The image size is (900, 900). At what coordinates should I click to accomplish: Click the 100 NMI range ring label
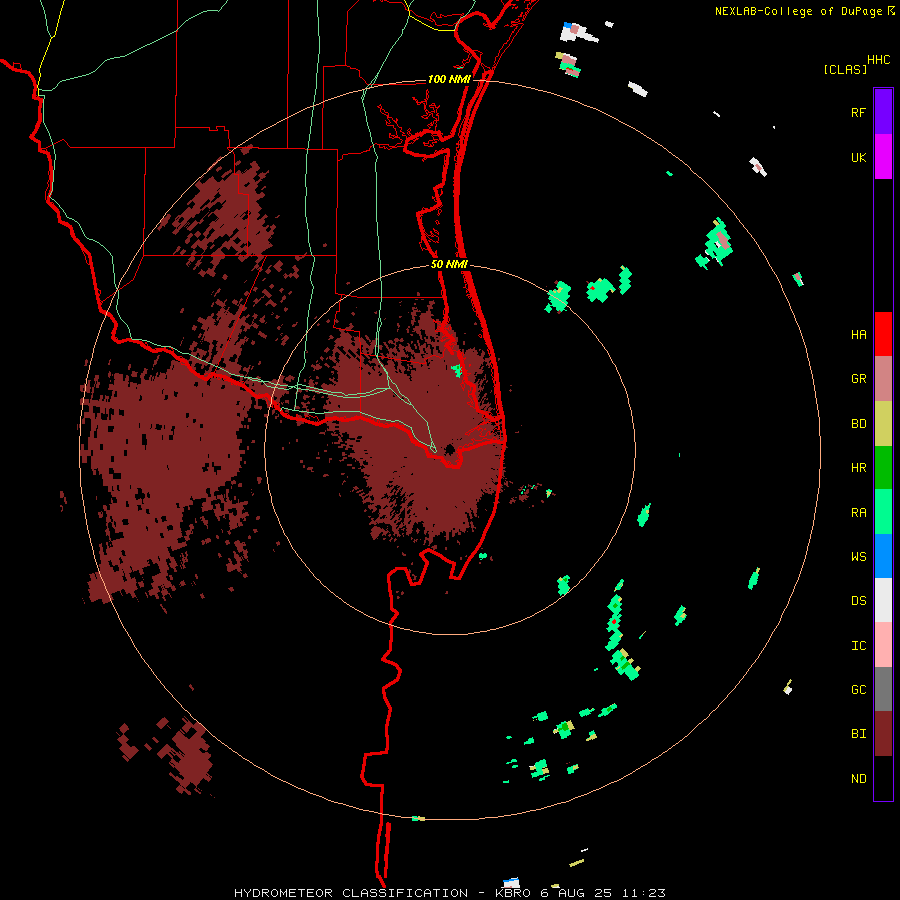[448, 79]
